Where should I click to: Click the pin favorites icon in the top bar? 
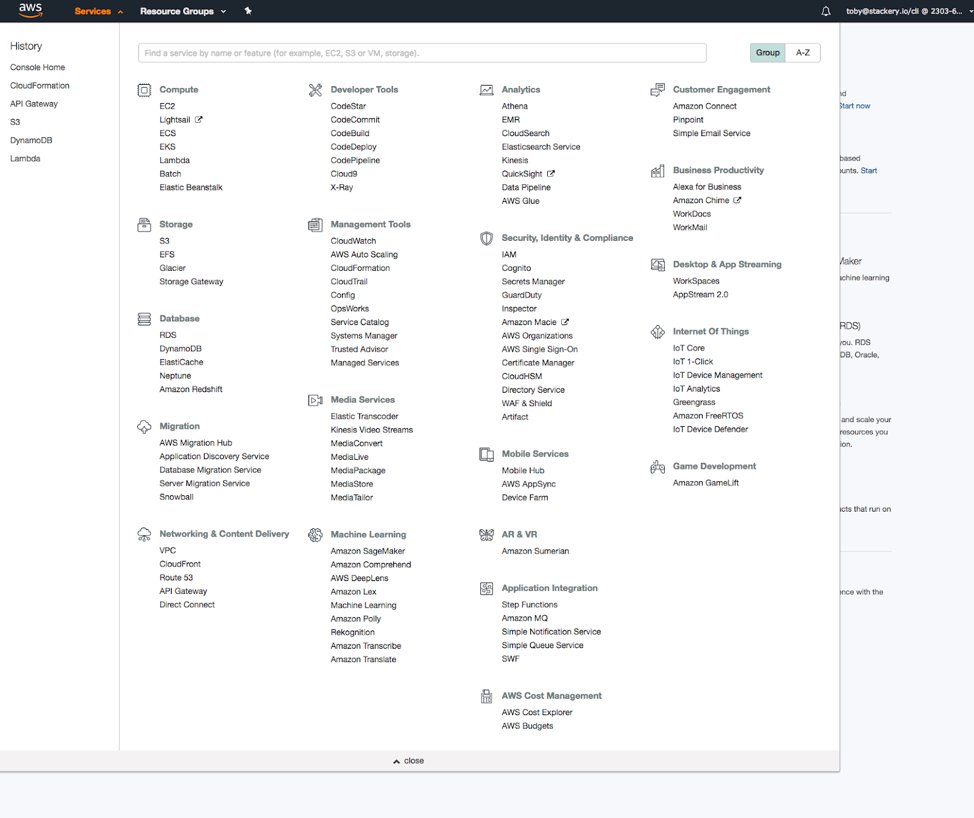pyautogui.click(x=247, y=11)
